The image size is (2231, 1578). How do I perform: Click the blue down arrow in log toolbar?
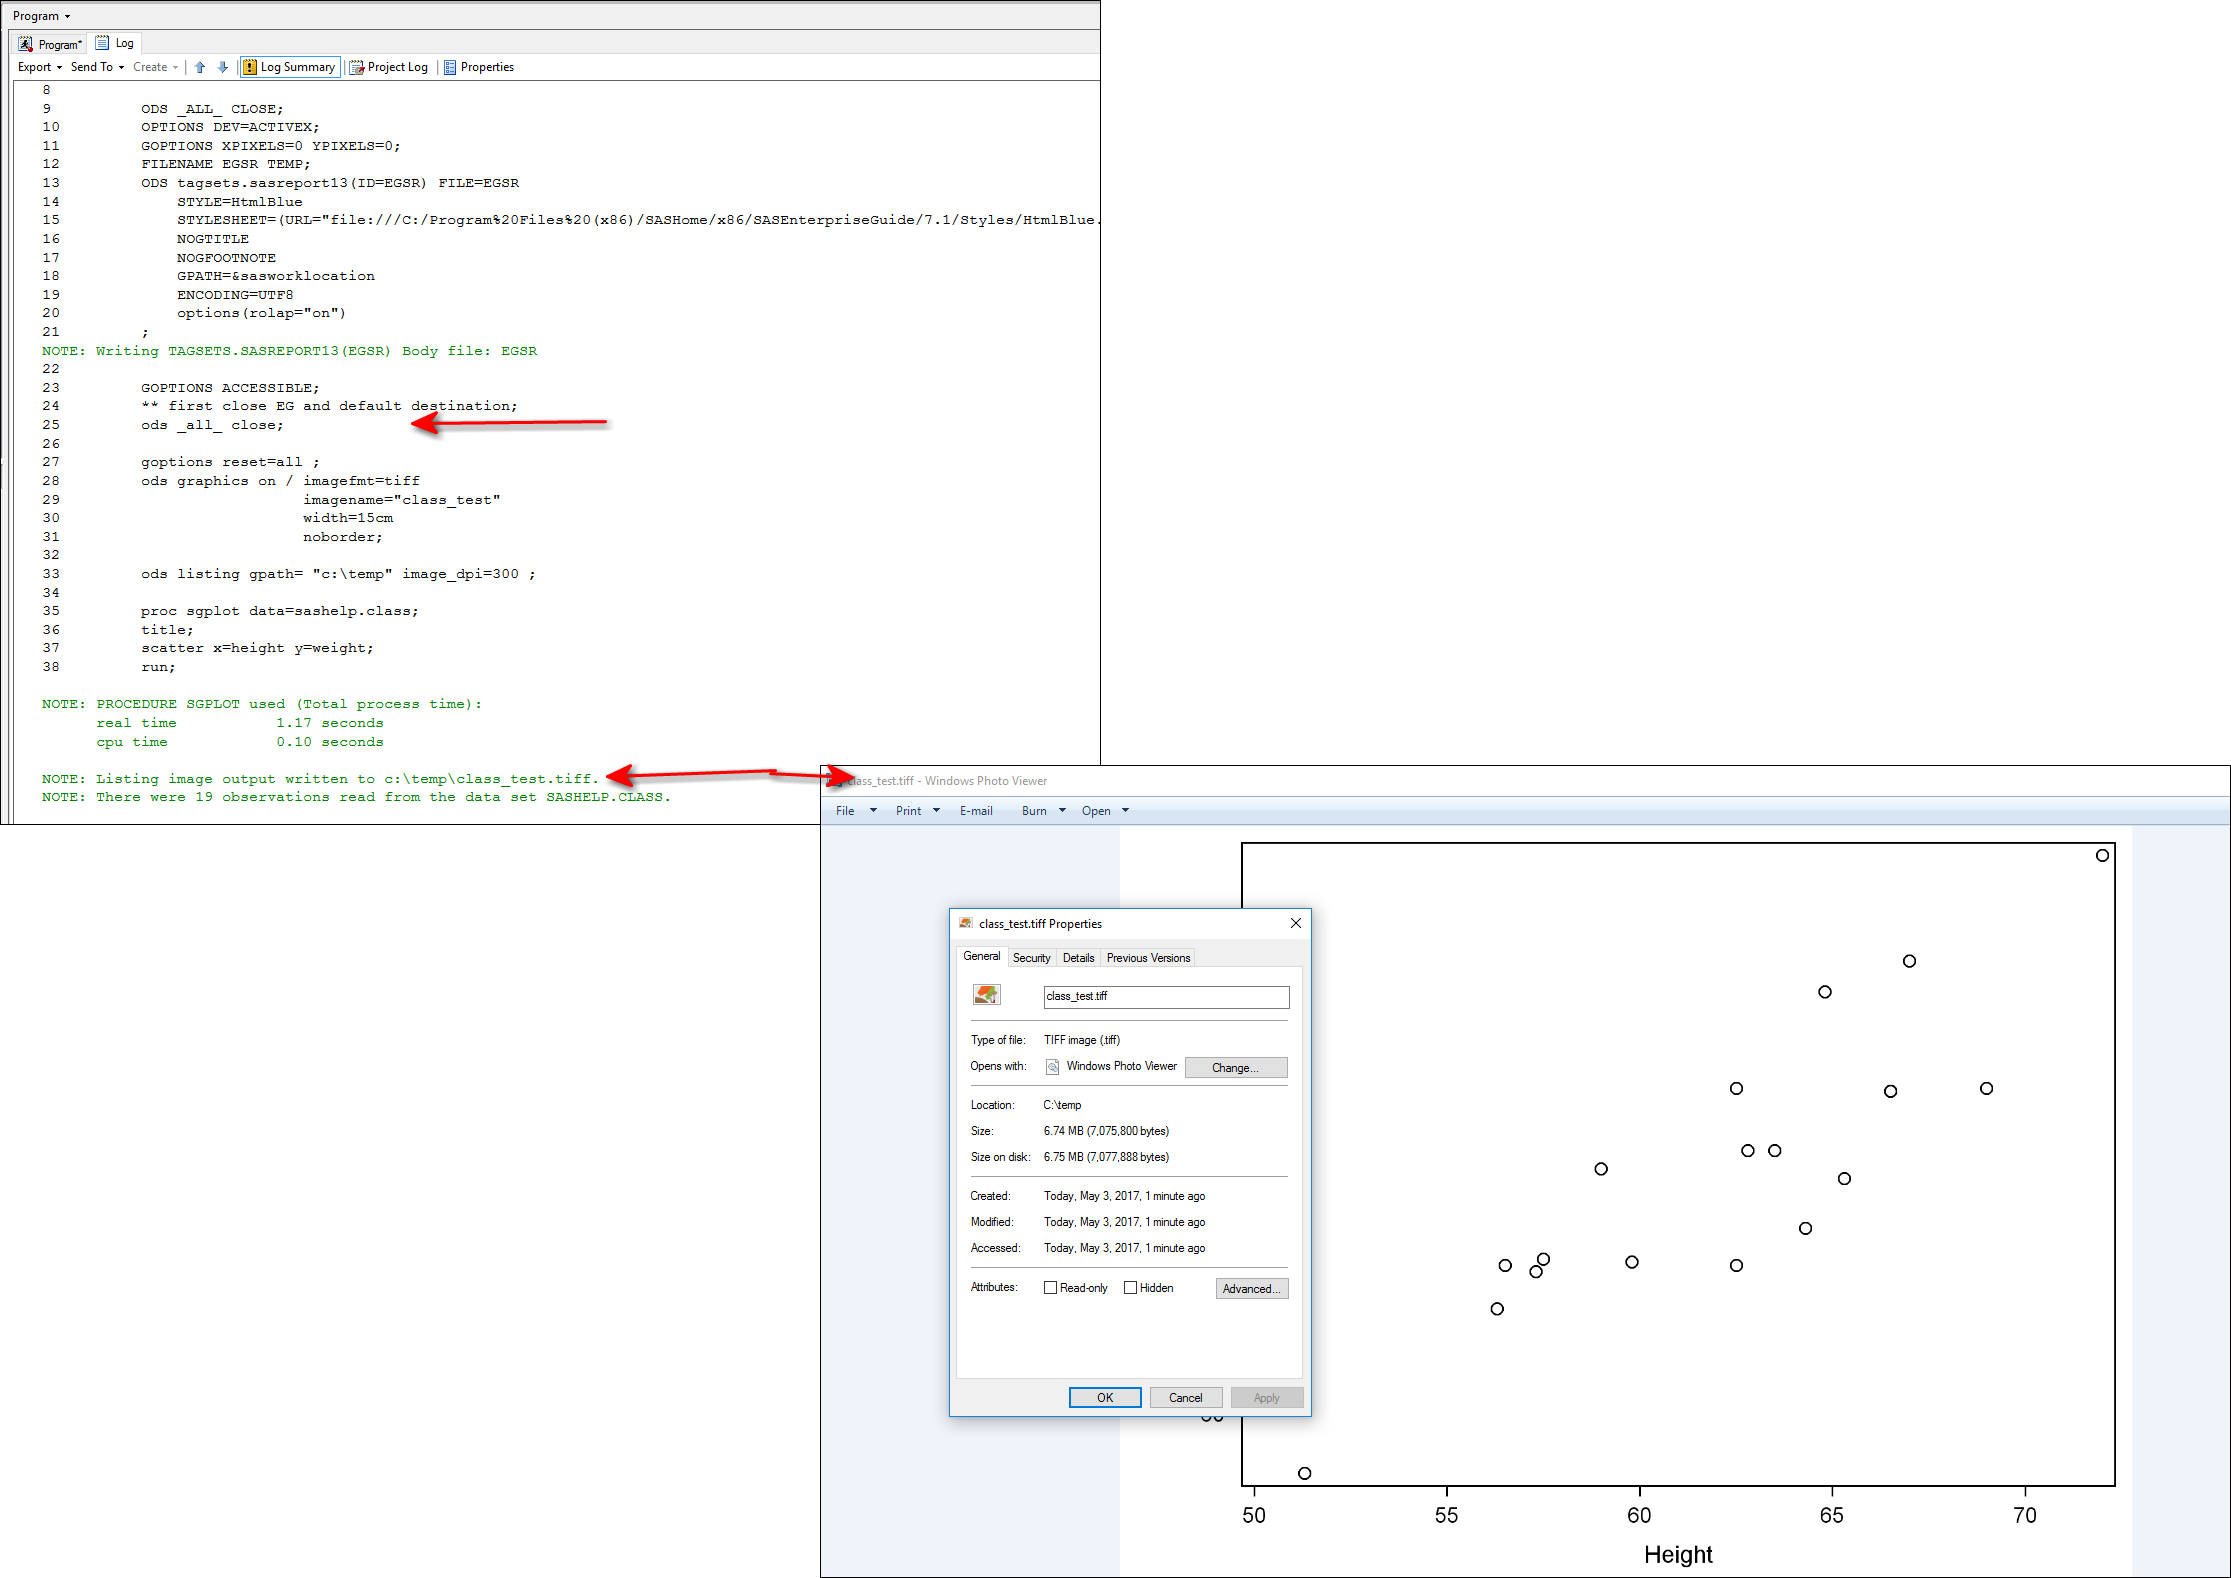223,67
